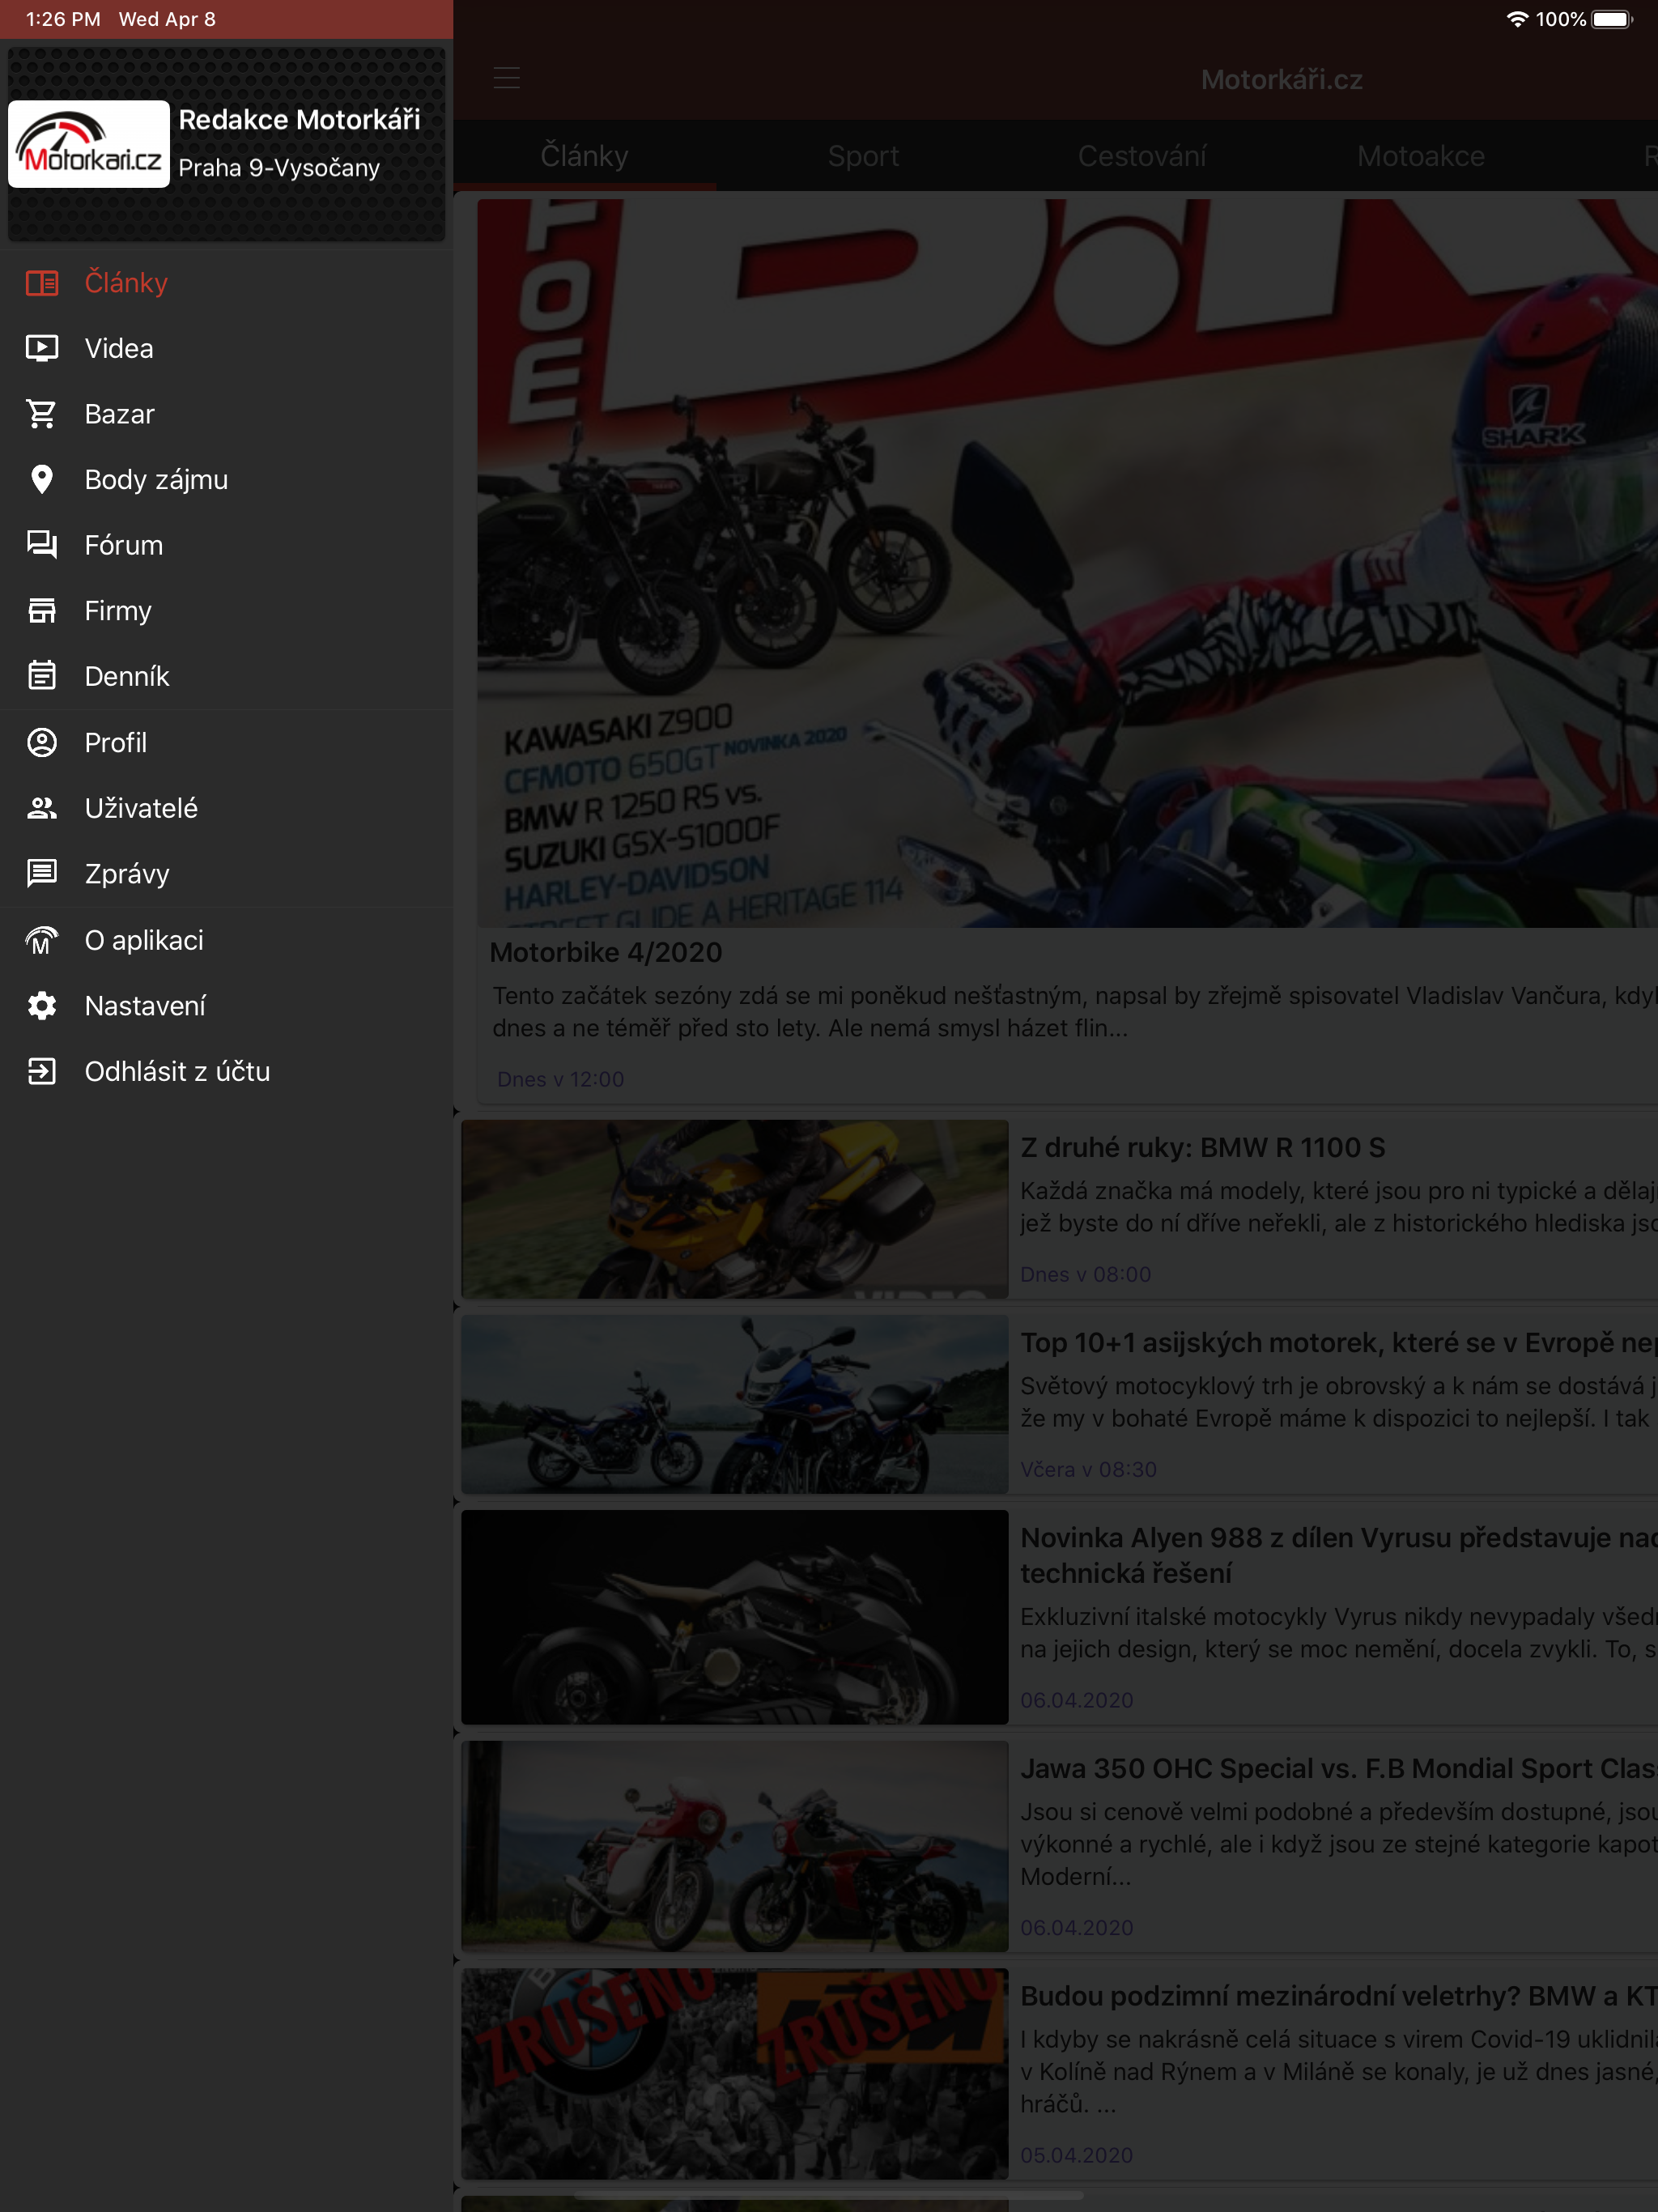
Task: Tap the Body zájmu location pin icon
Action: point(41,480)
